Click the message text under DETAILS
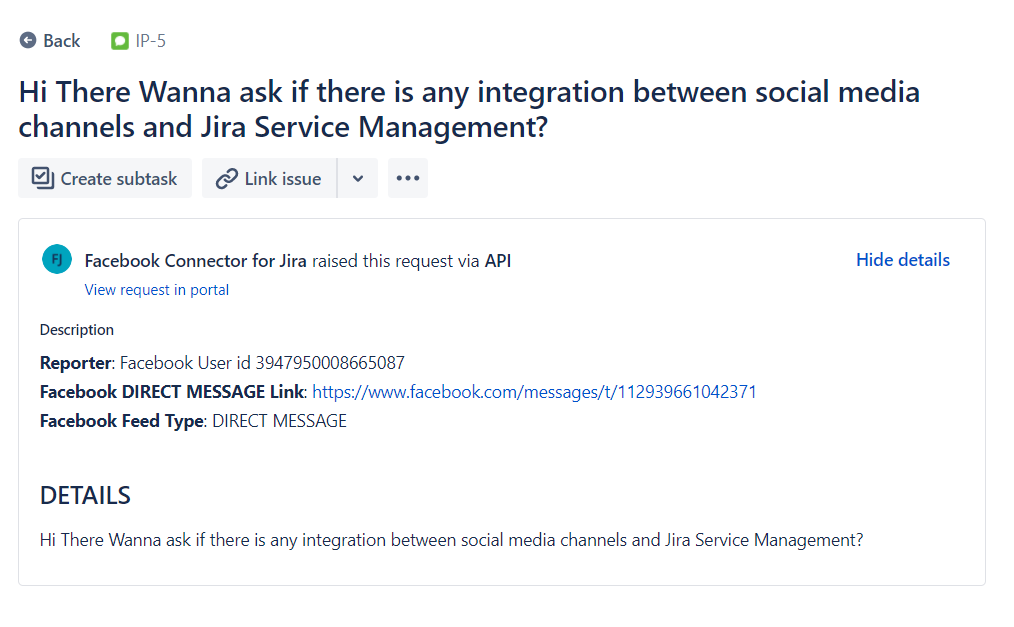The width and height of the screenshot is (1014, 627). (x=451, y=540)
